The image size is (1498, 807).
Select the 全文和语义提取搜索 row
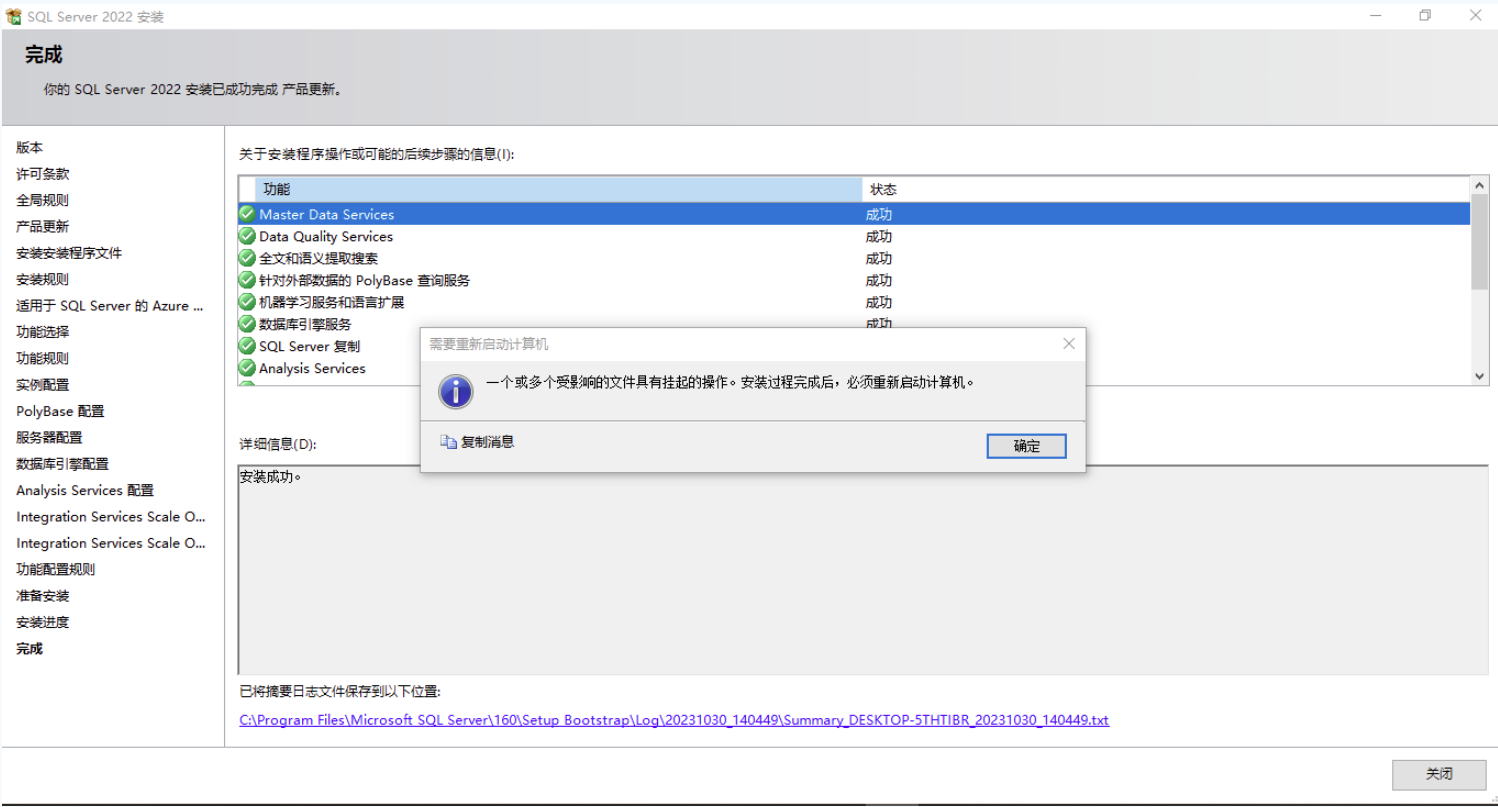(854, 258)
